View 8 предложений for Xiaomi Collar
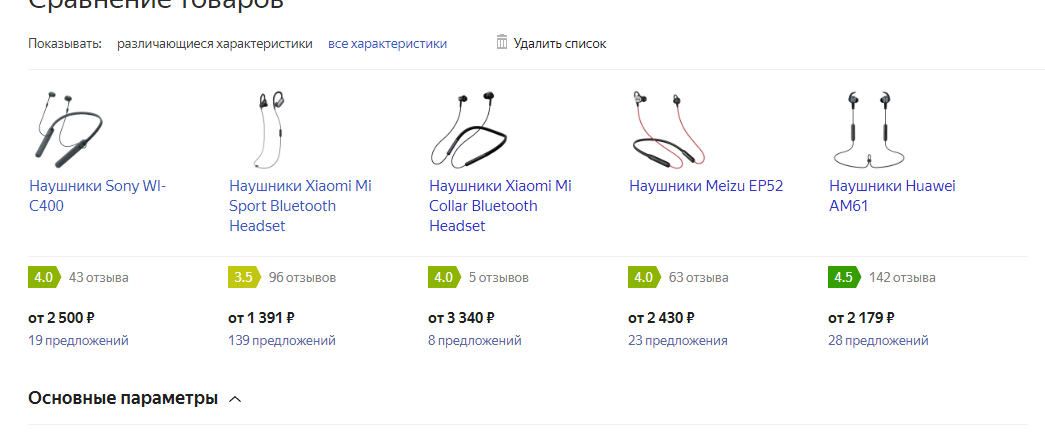Viewport: 1045px width, 436px height. tap(475, 341)
